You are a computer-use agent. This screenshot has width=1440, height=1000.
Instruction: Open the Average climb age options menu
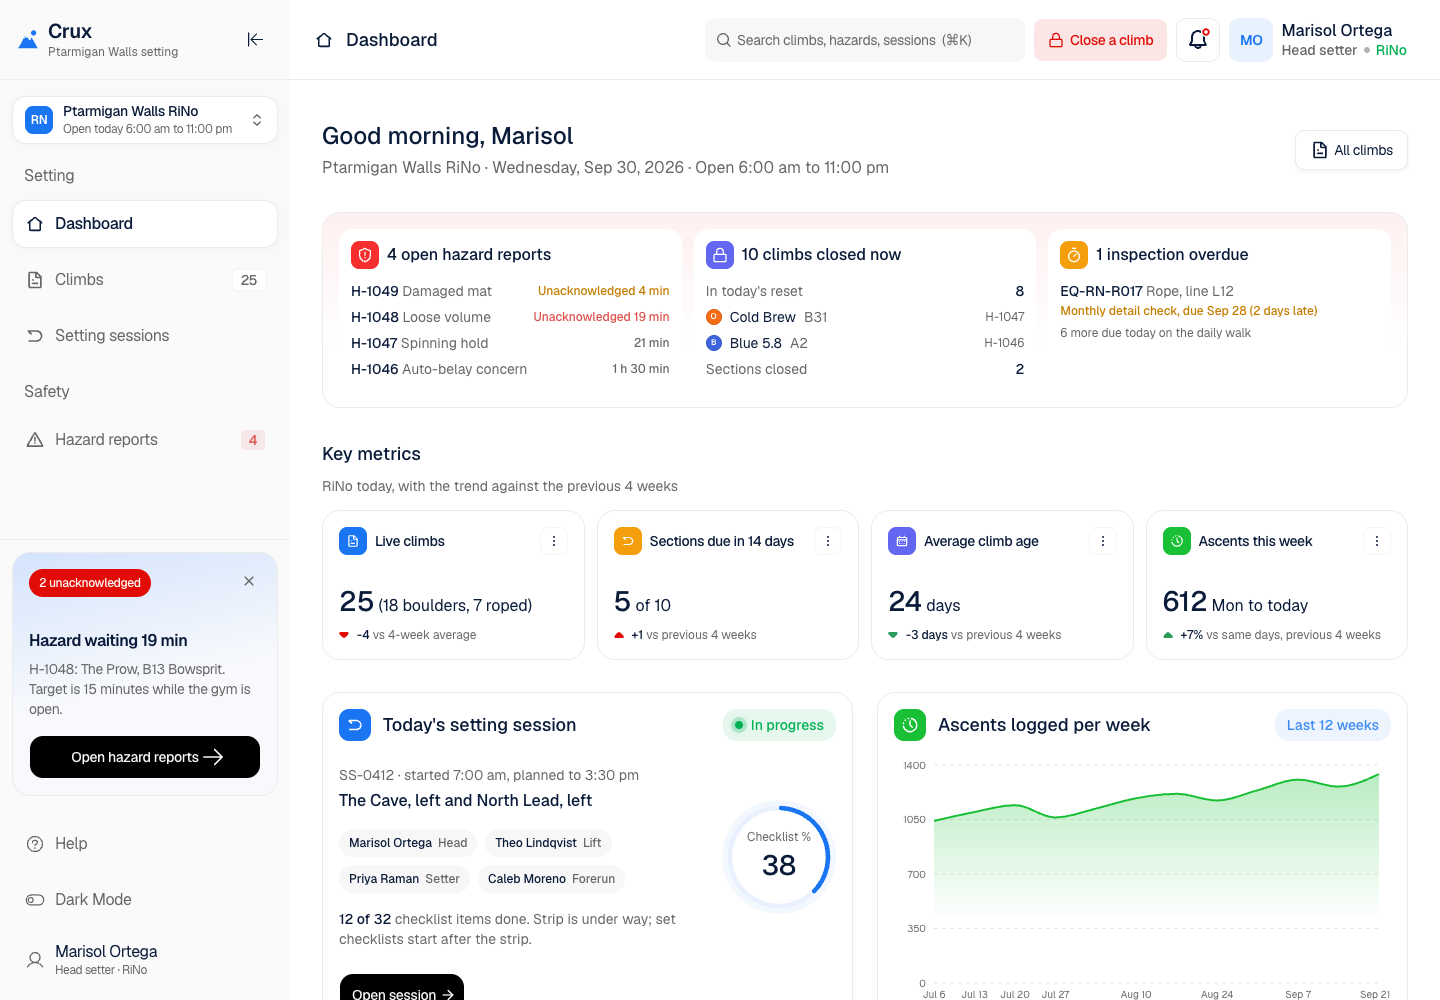coord(1103,541)
